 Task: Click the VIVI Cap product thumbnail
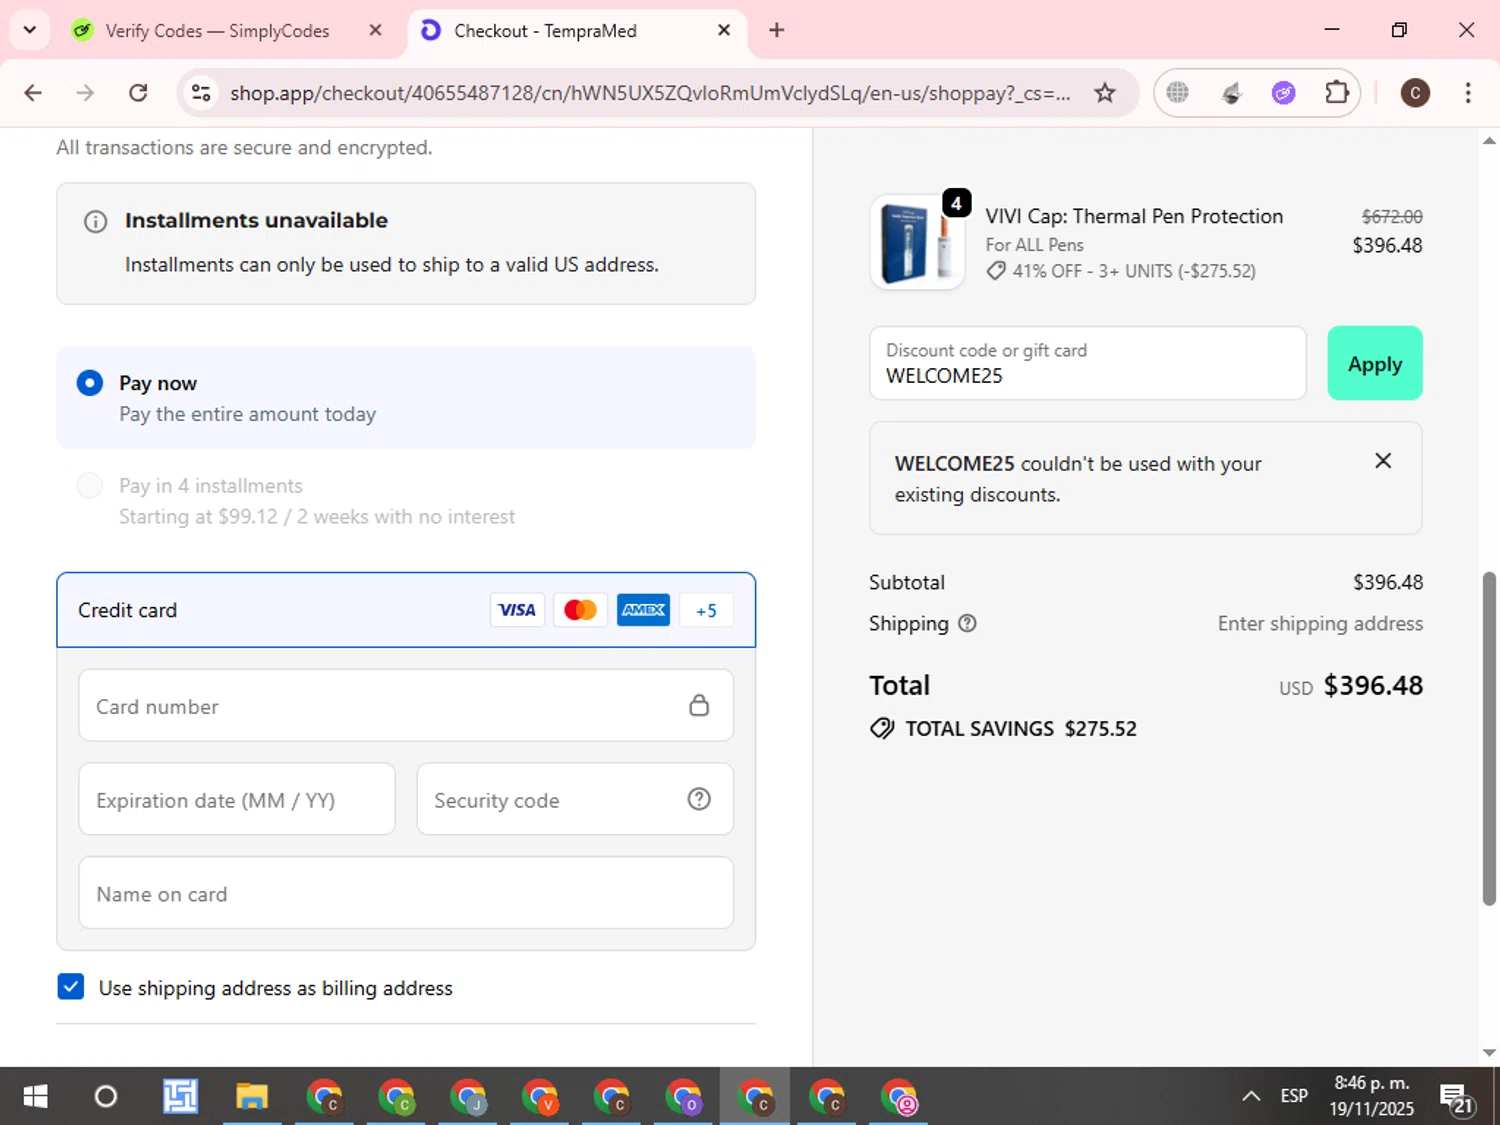pyautogui.click(x=917, y=242)
